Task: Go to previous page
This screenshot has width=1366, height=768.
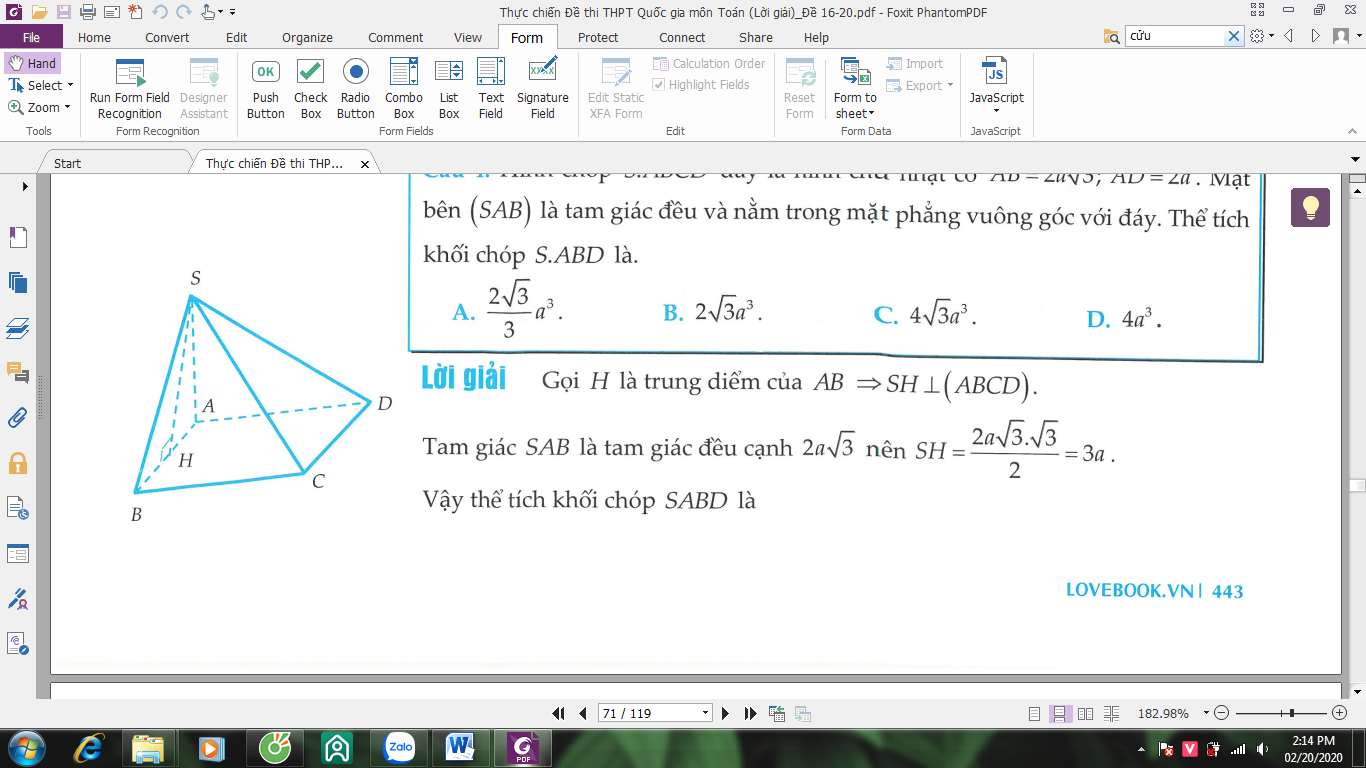Action: (583, 713)
